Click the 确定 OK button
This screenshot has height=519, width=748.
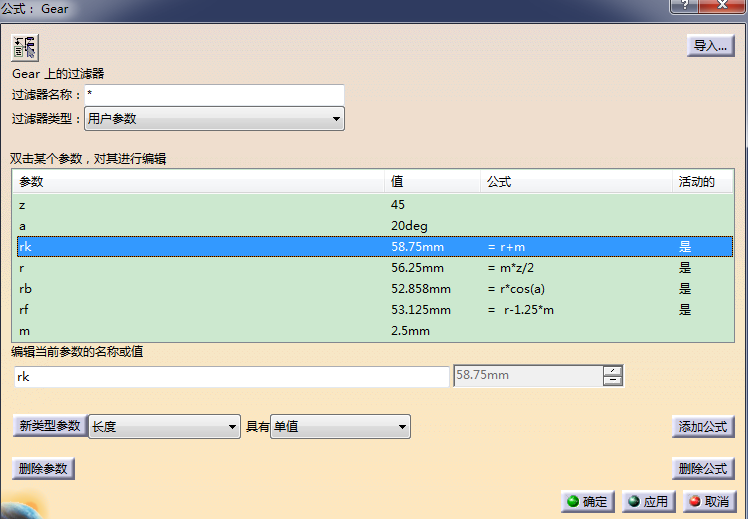point(587,502)
